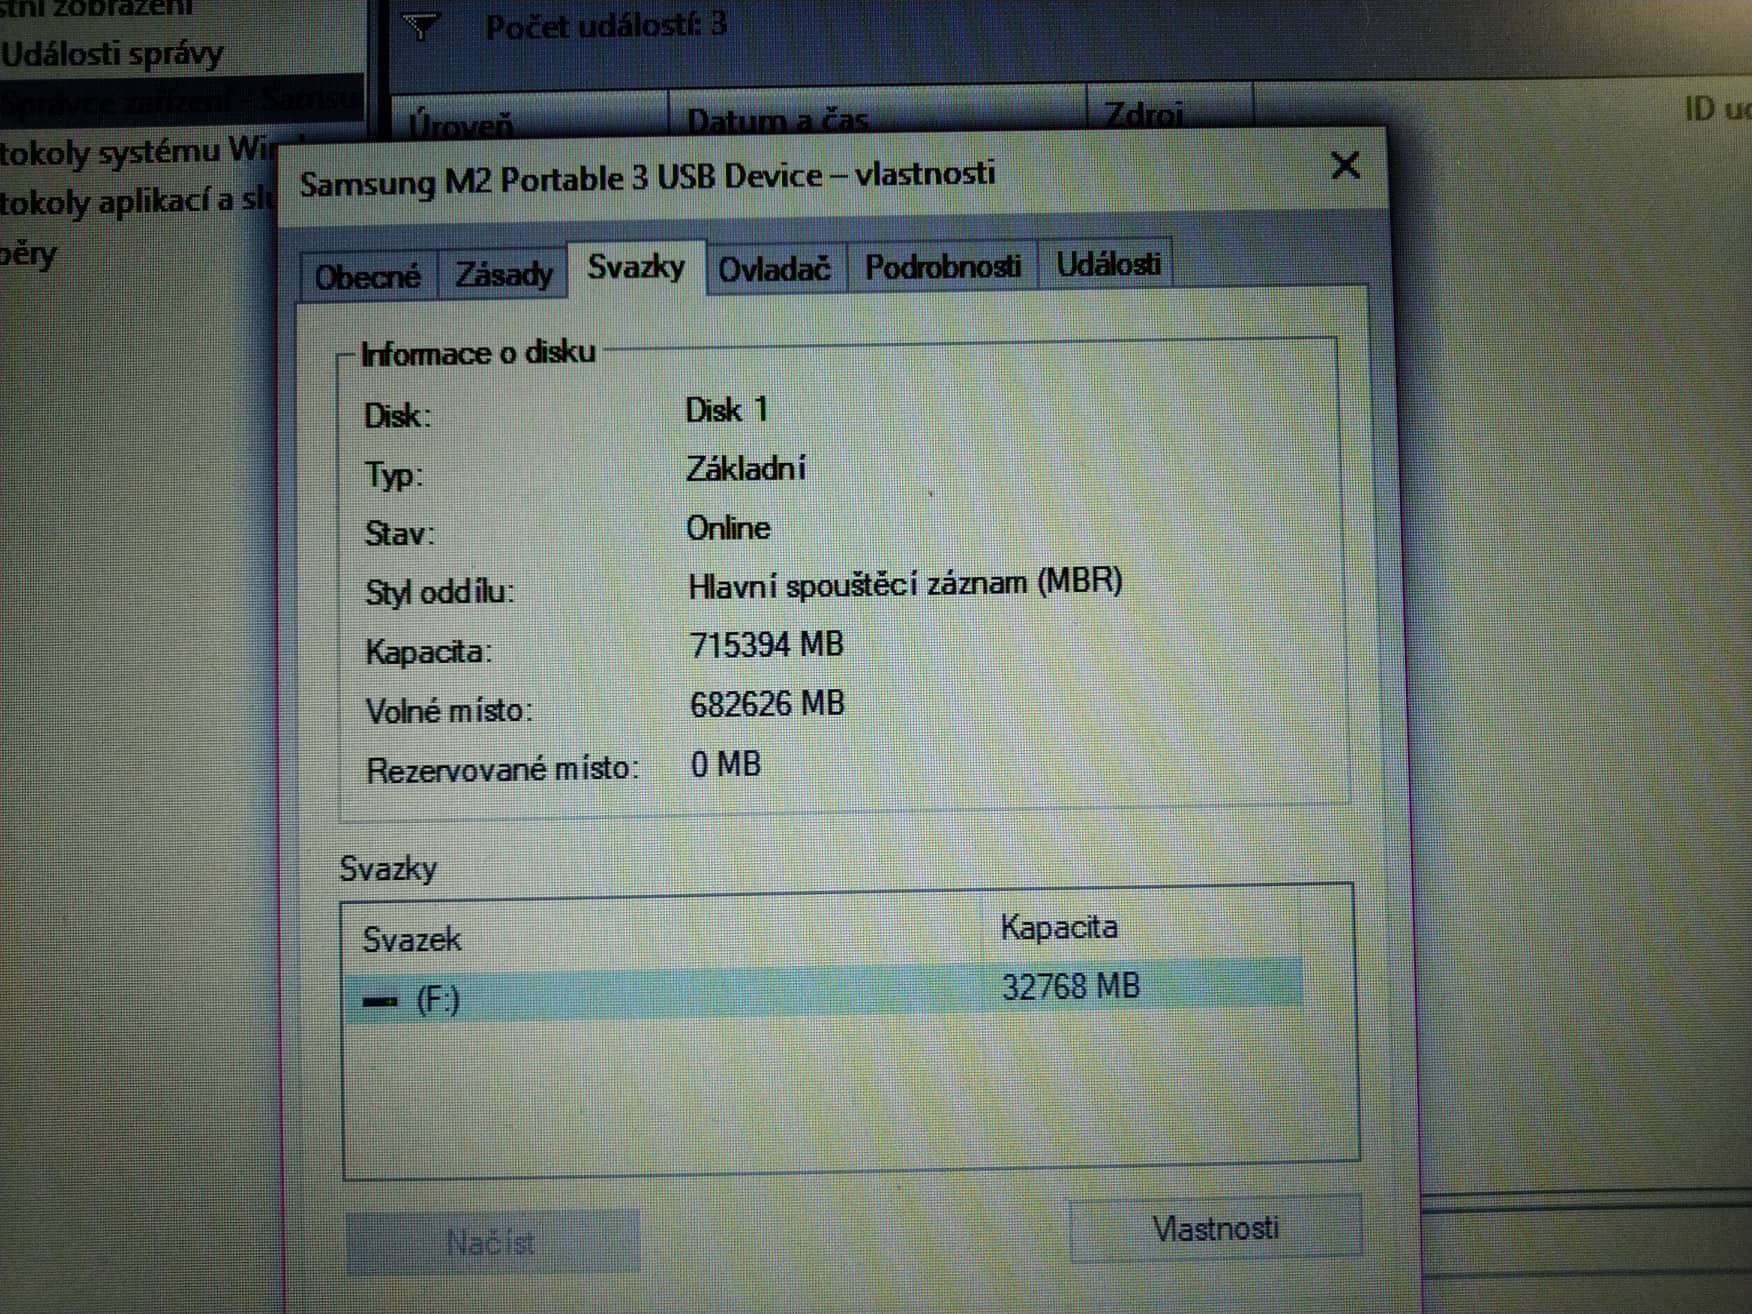Click the Datum a čas column header
This screenshot has width=1752, height=1314.
[777, 121]
